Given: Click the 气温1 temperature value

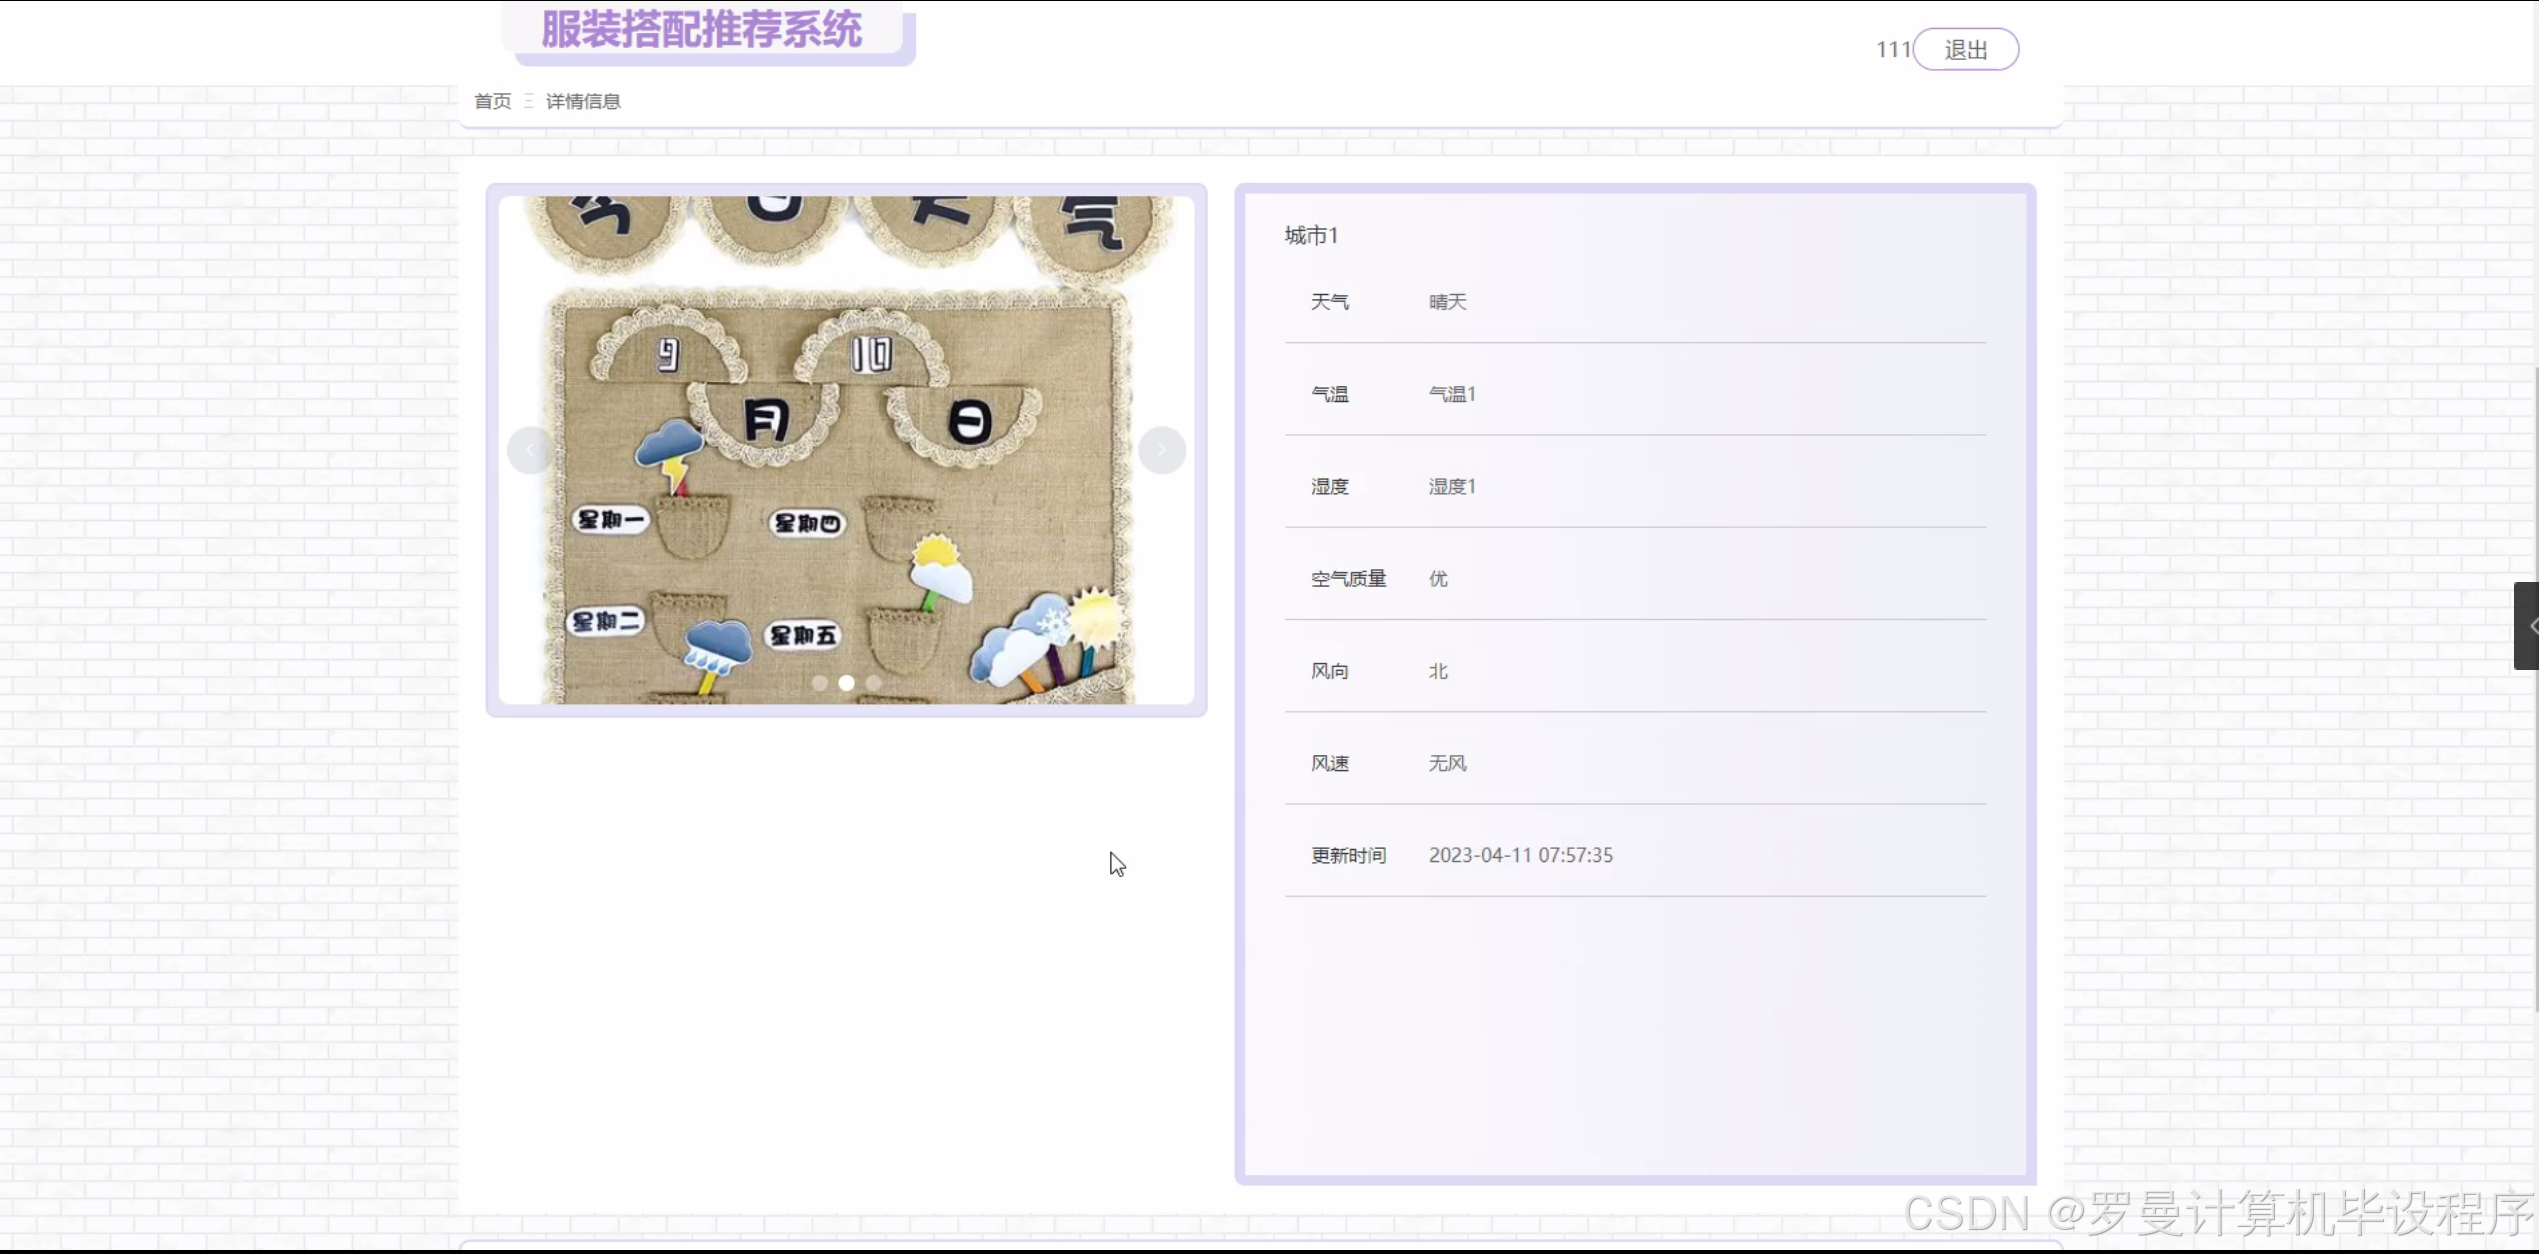Looking at the screenshot, I should point(1452,394).
